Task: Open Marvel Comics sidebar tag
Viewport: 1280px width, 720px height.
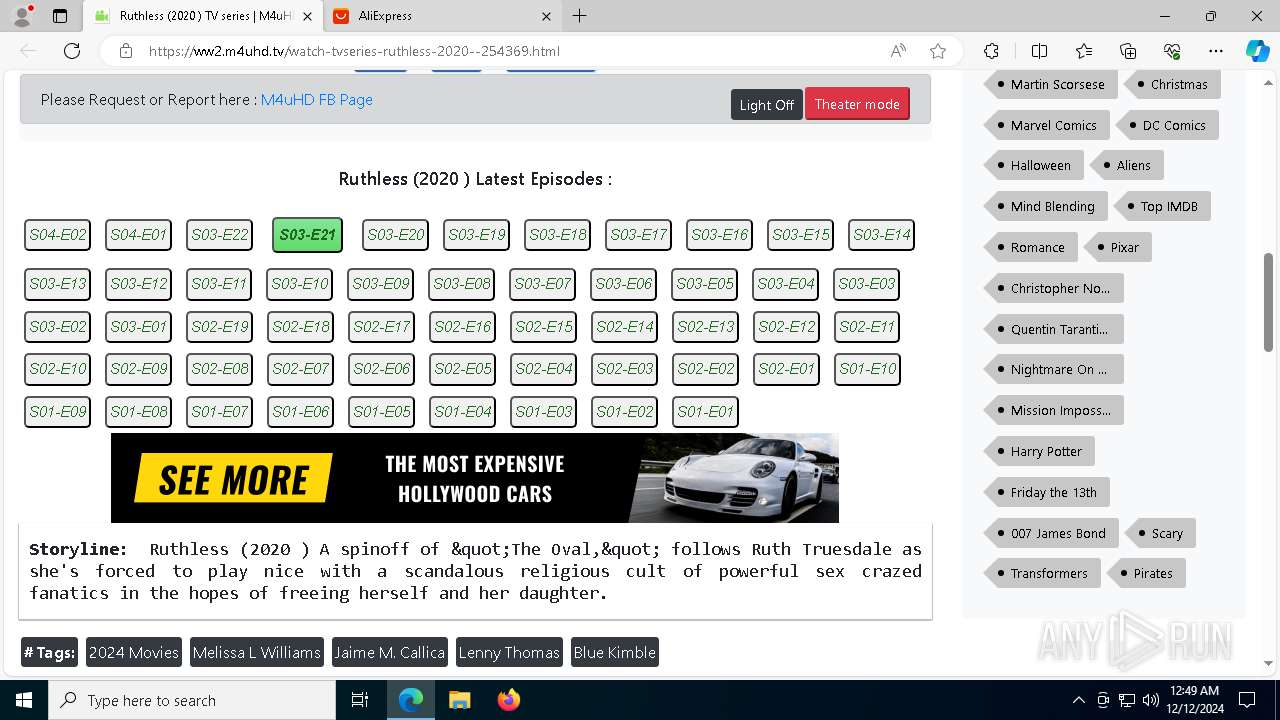Action: [x=1045, y=126]
